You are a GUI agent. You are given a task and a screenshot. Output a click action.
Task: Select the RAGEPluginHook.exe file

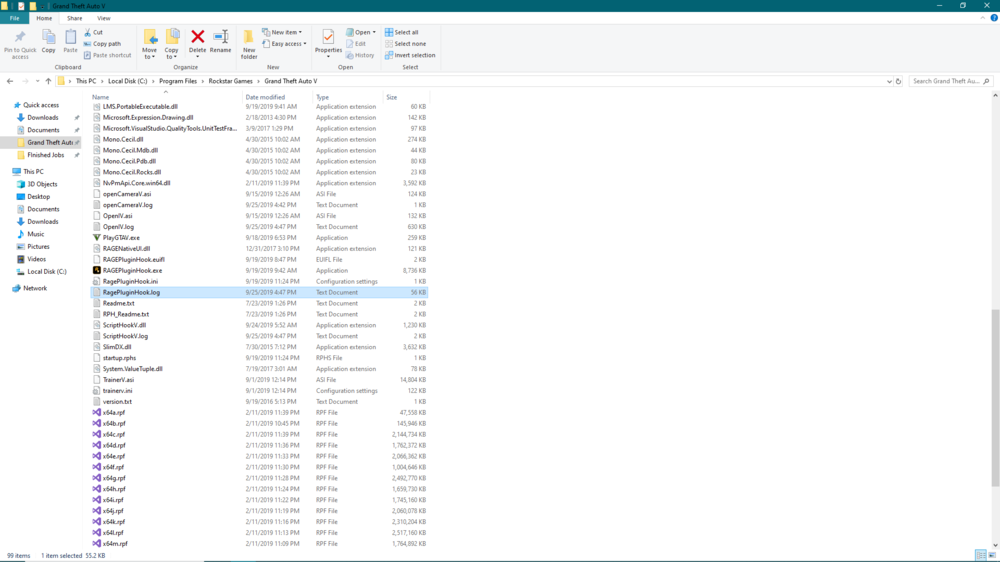[x=260, y=270]
